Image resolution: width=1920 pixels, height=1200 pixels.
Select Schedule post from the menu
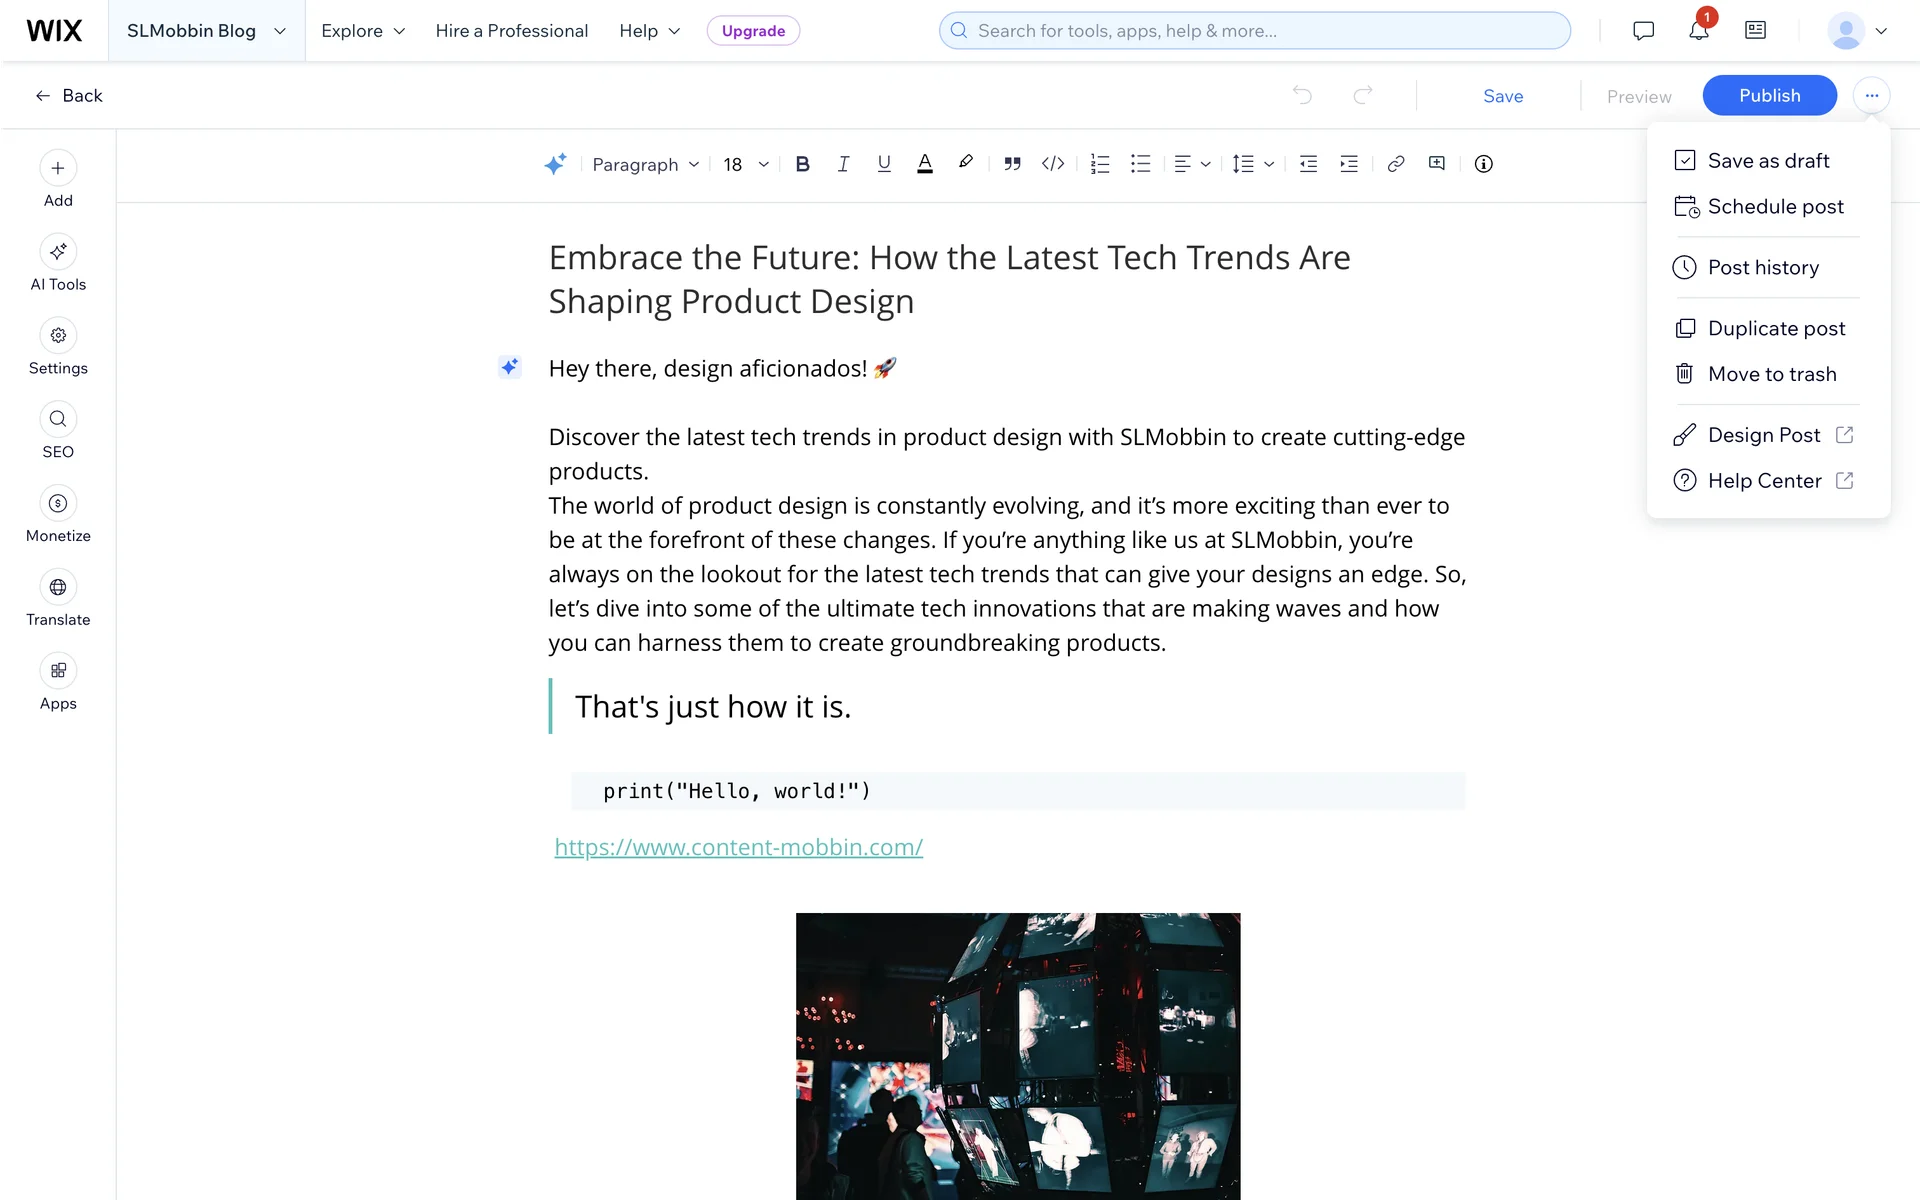[1775, 207]
